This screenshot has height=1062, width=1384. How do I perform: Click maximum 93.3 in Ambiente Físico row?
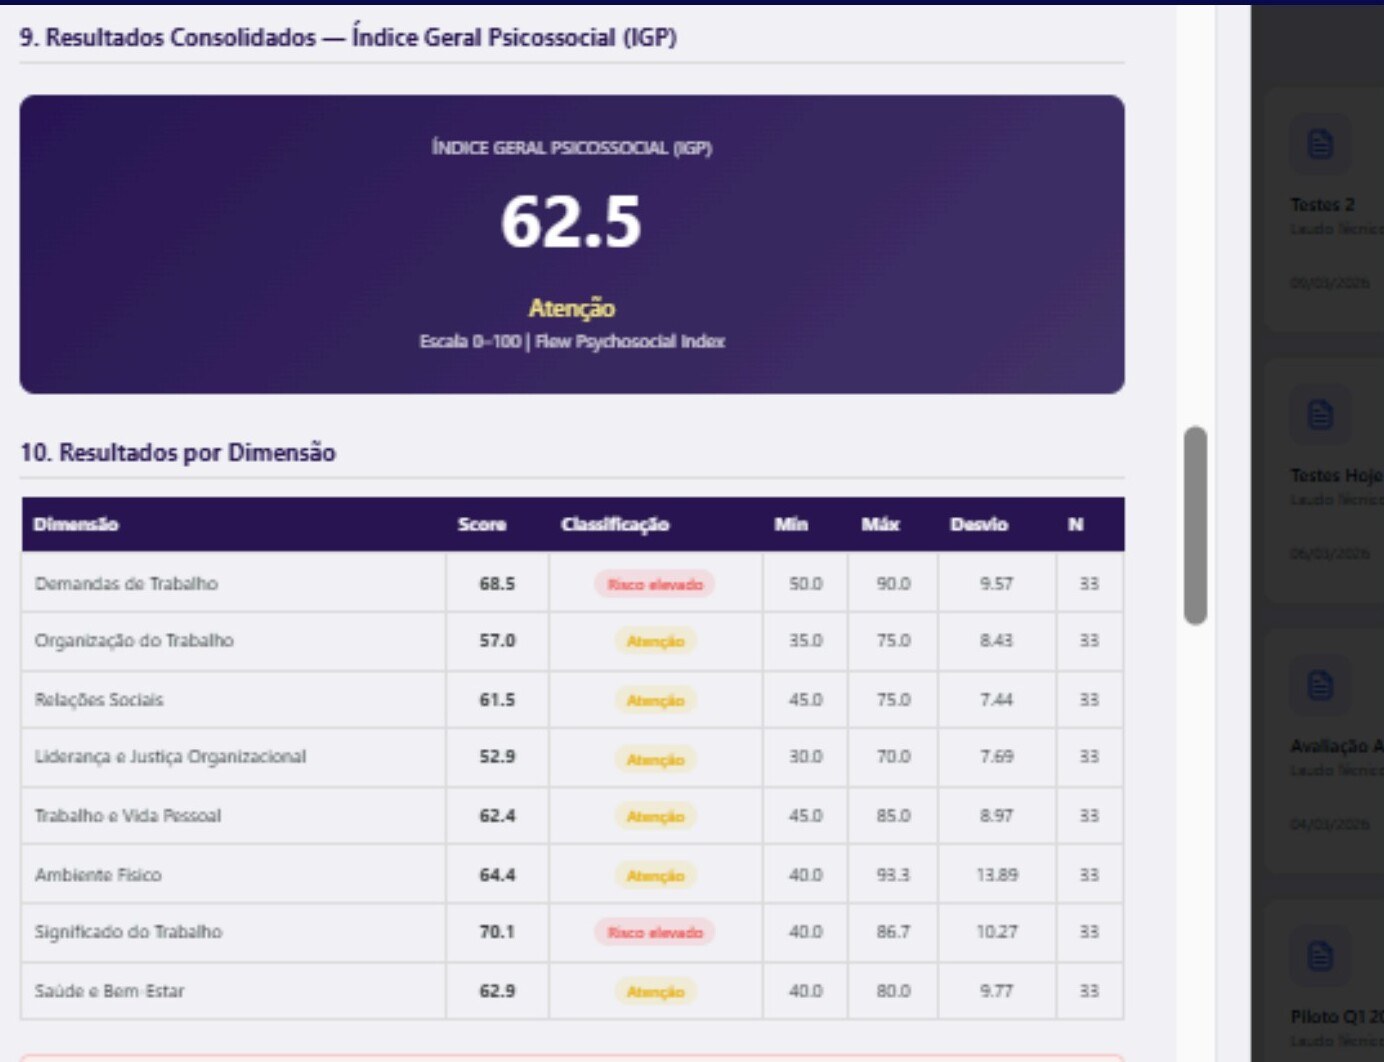tap(893, 875)
